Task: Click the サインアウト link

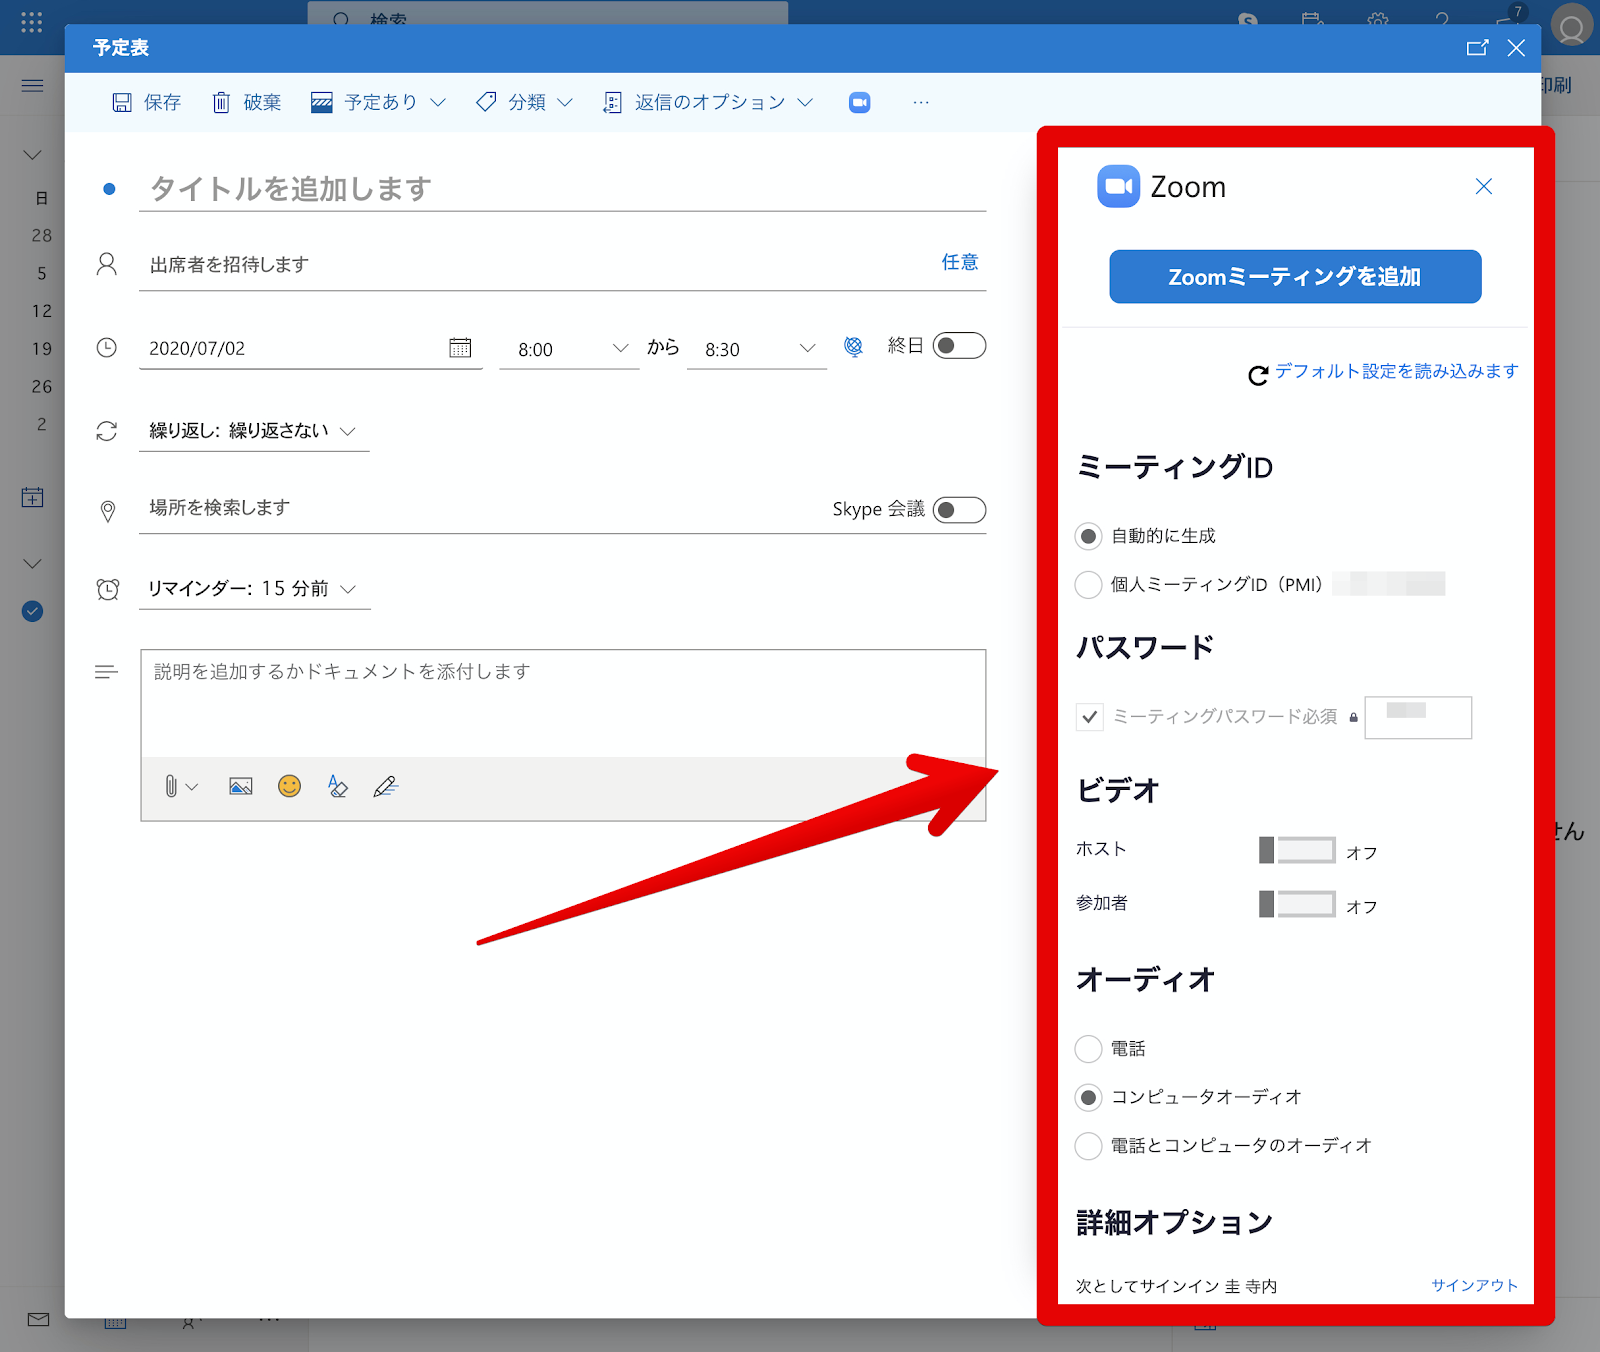Action: (x=1474, y=1285)
